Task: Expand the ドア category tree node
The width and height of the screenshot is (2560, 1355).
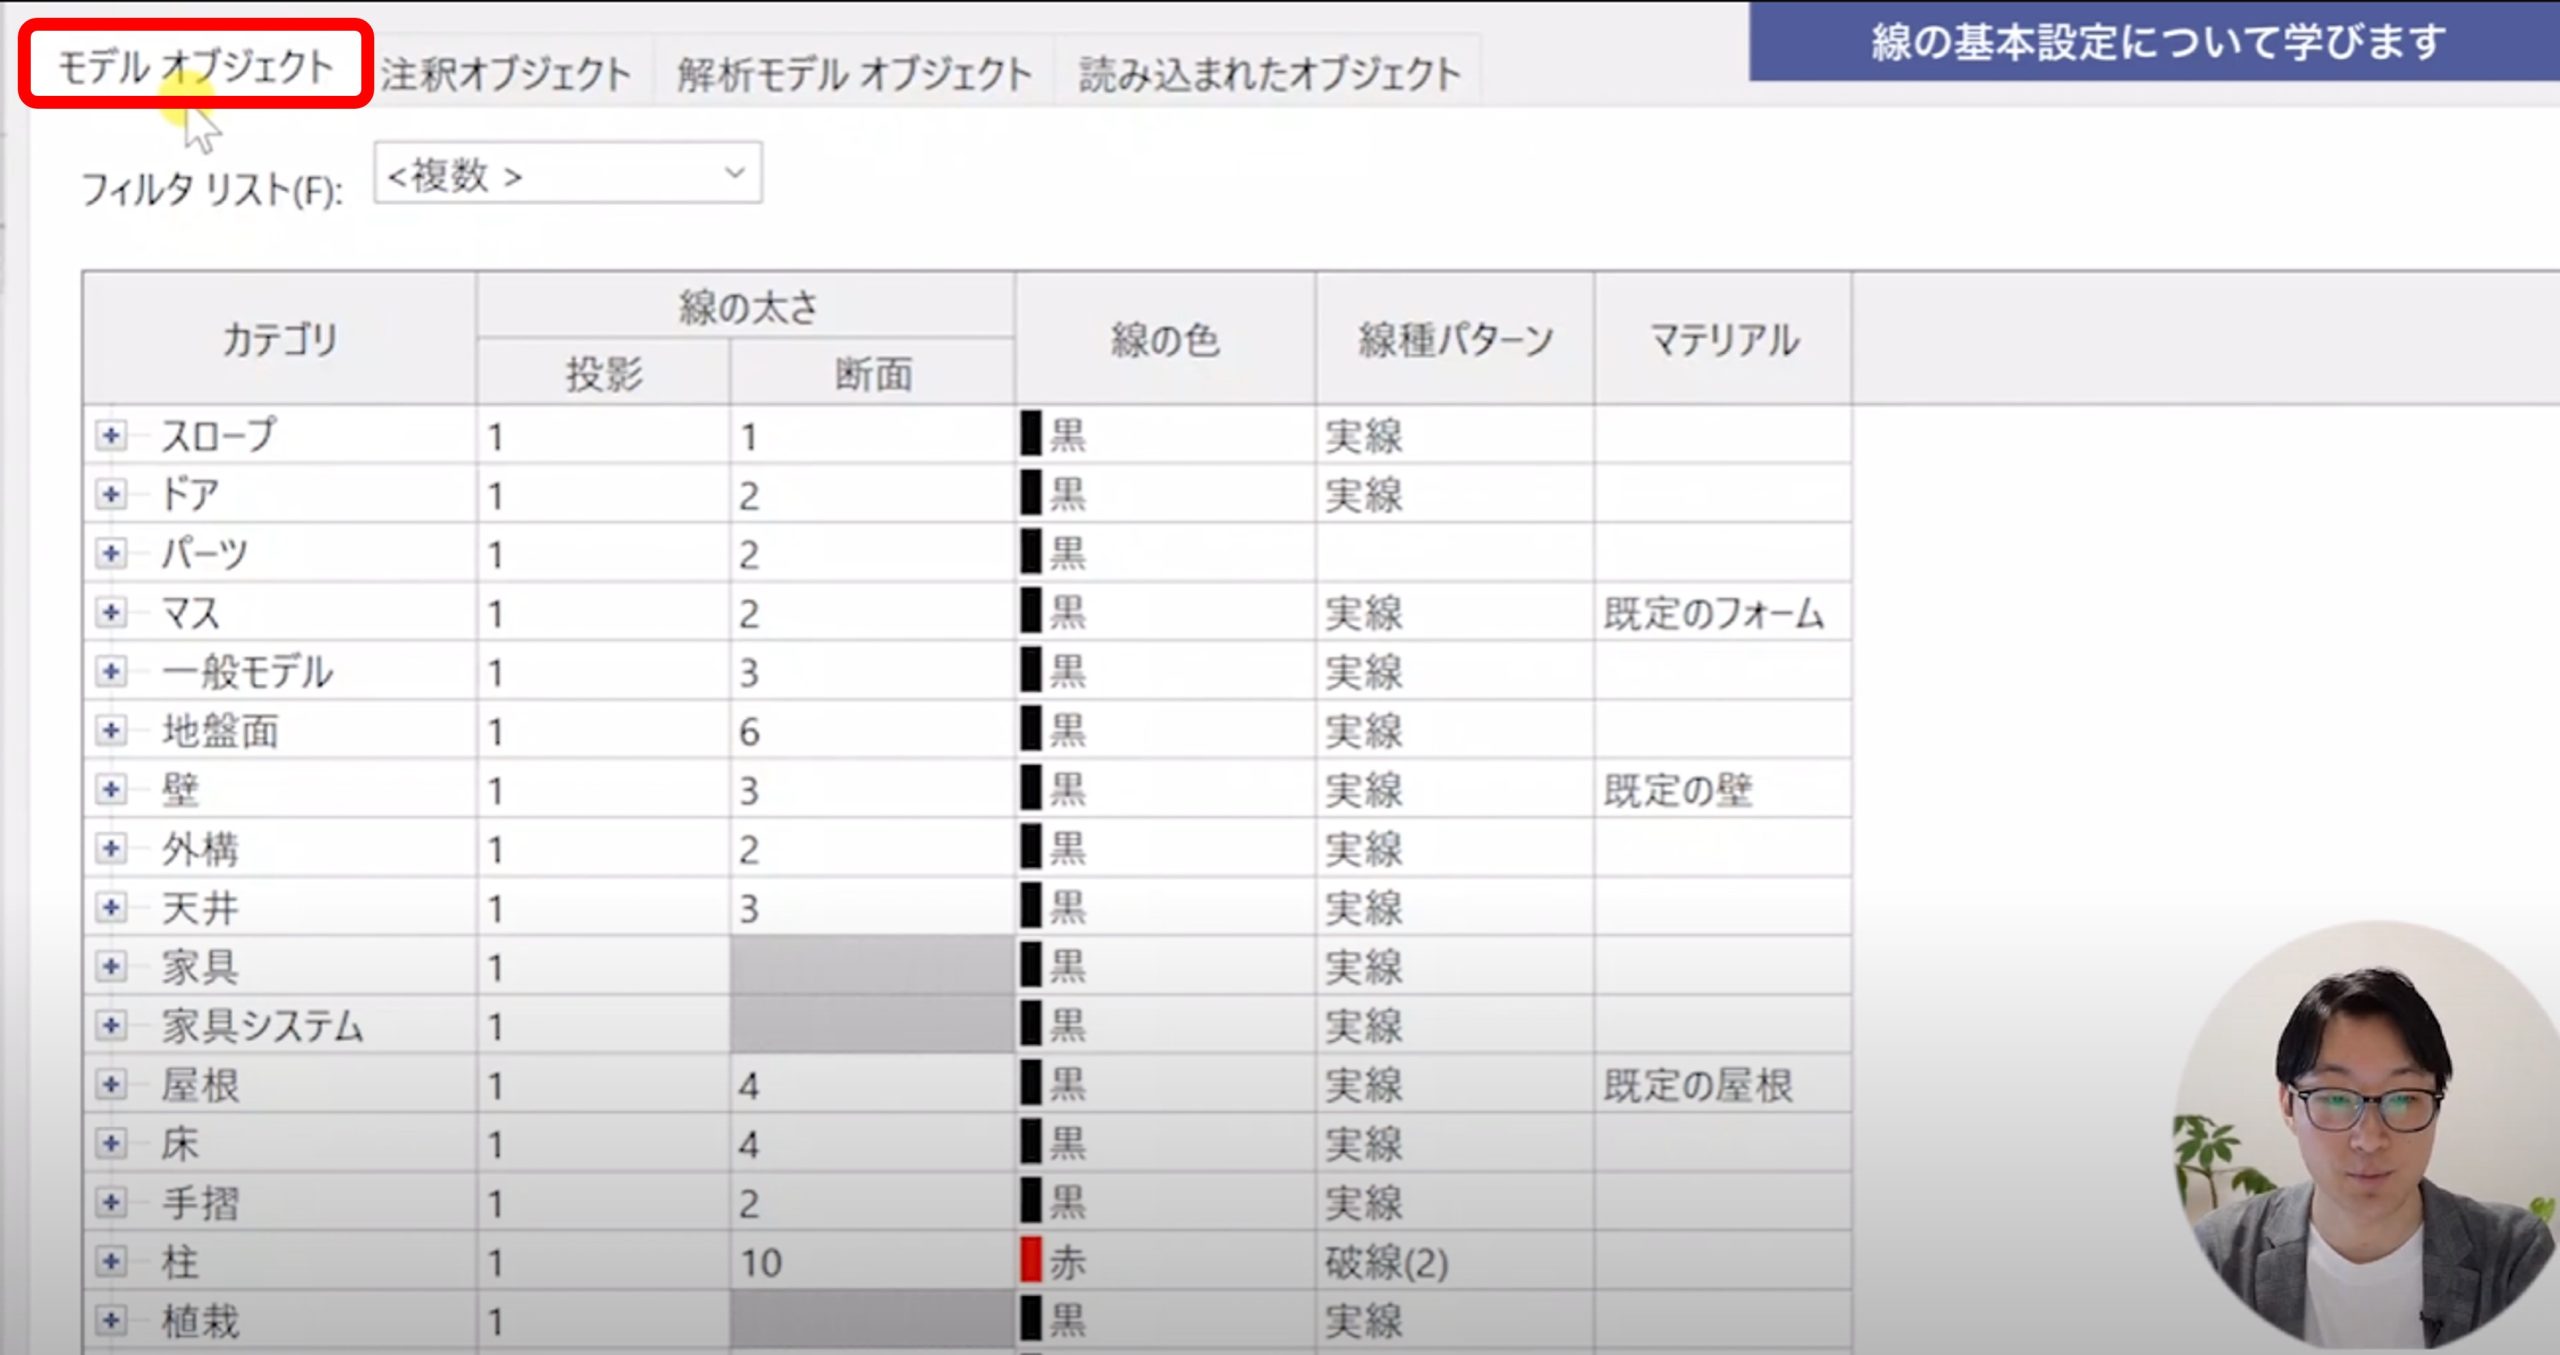Action: tap(111, 494)
